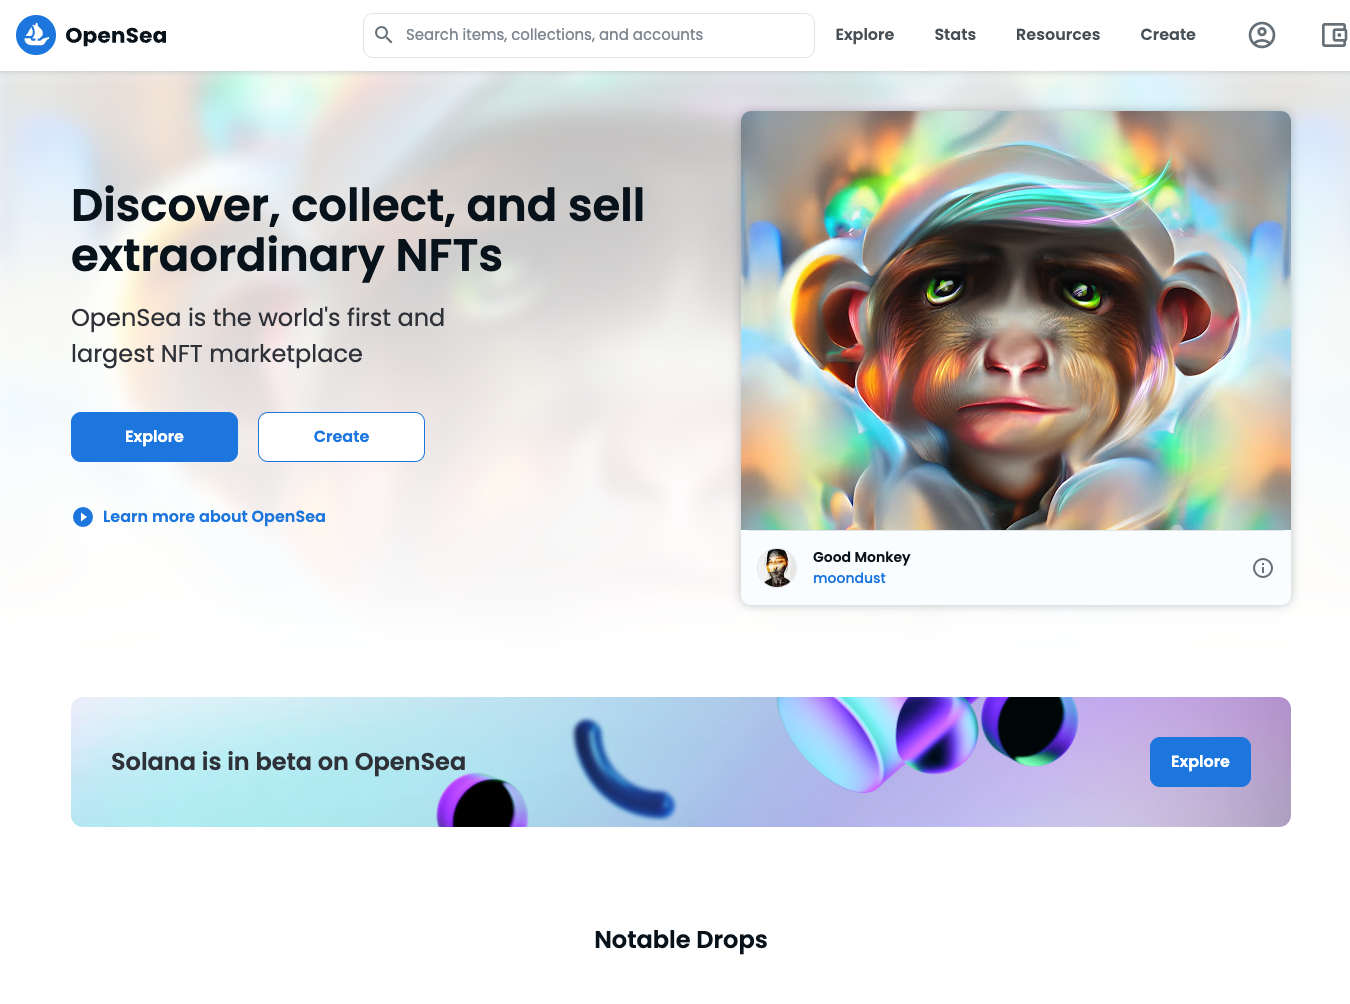Open the wallet icon in header
The height and width of the screenshot is (1004, 1350).
1334,35
